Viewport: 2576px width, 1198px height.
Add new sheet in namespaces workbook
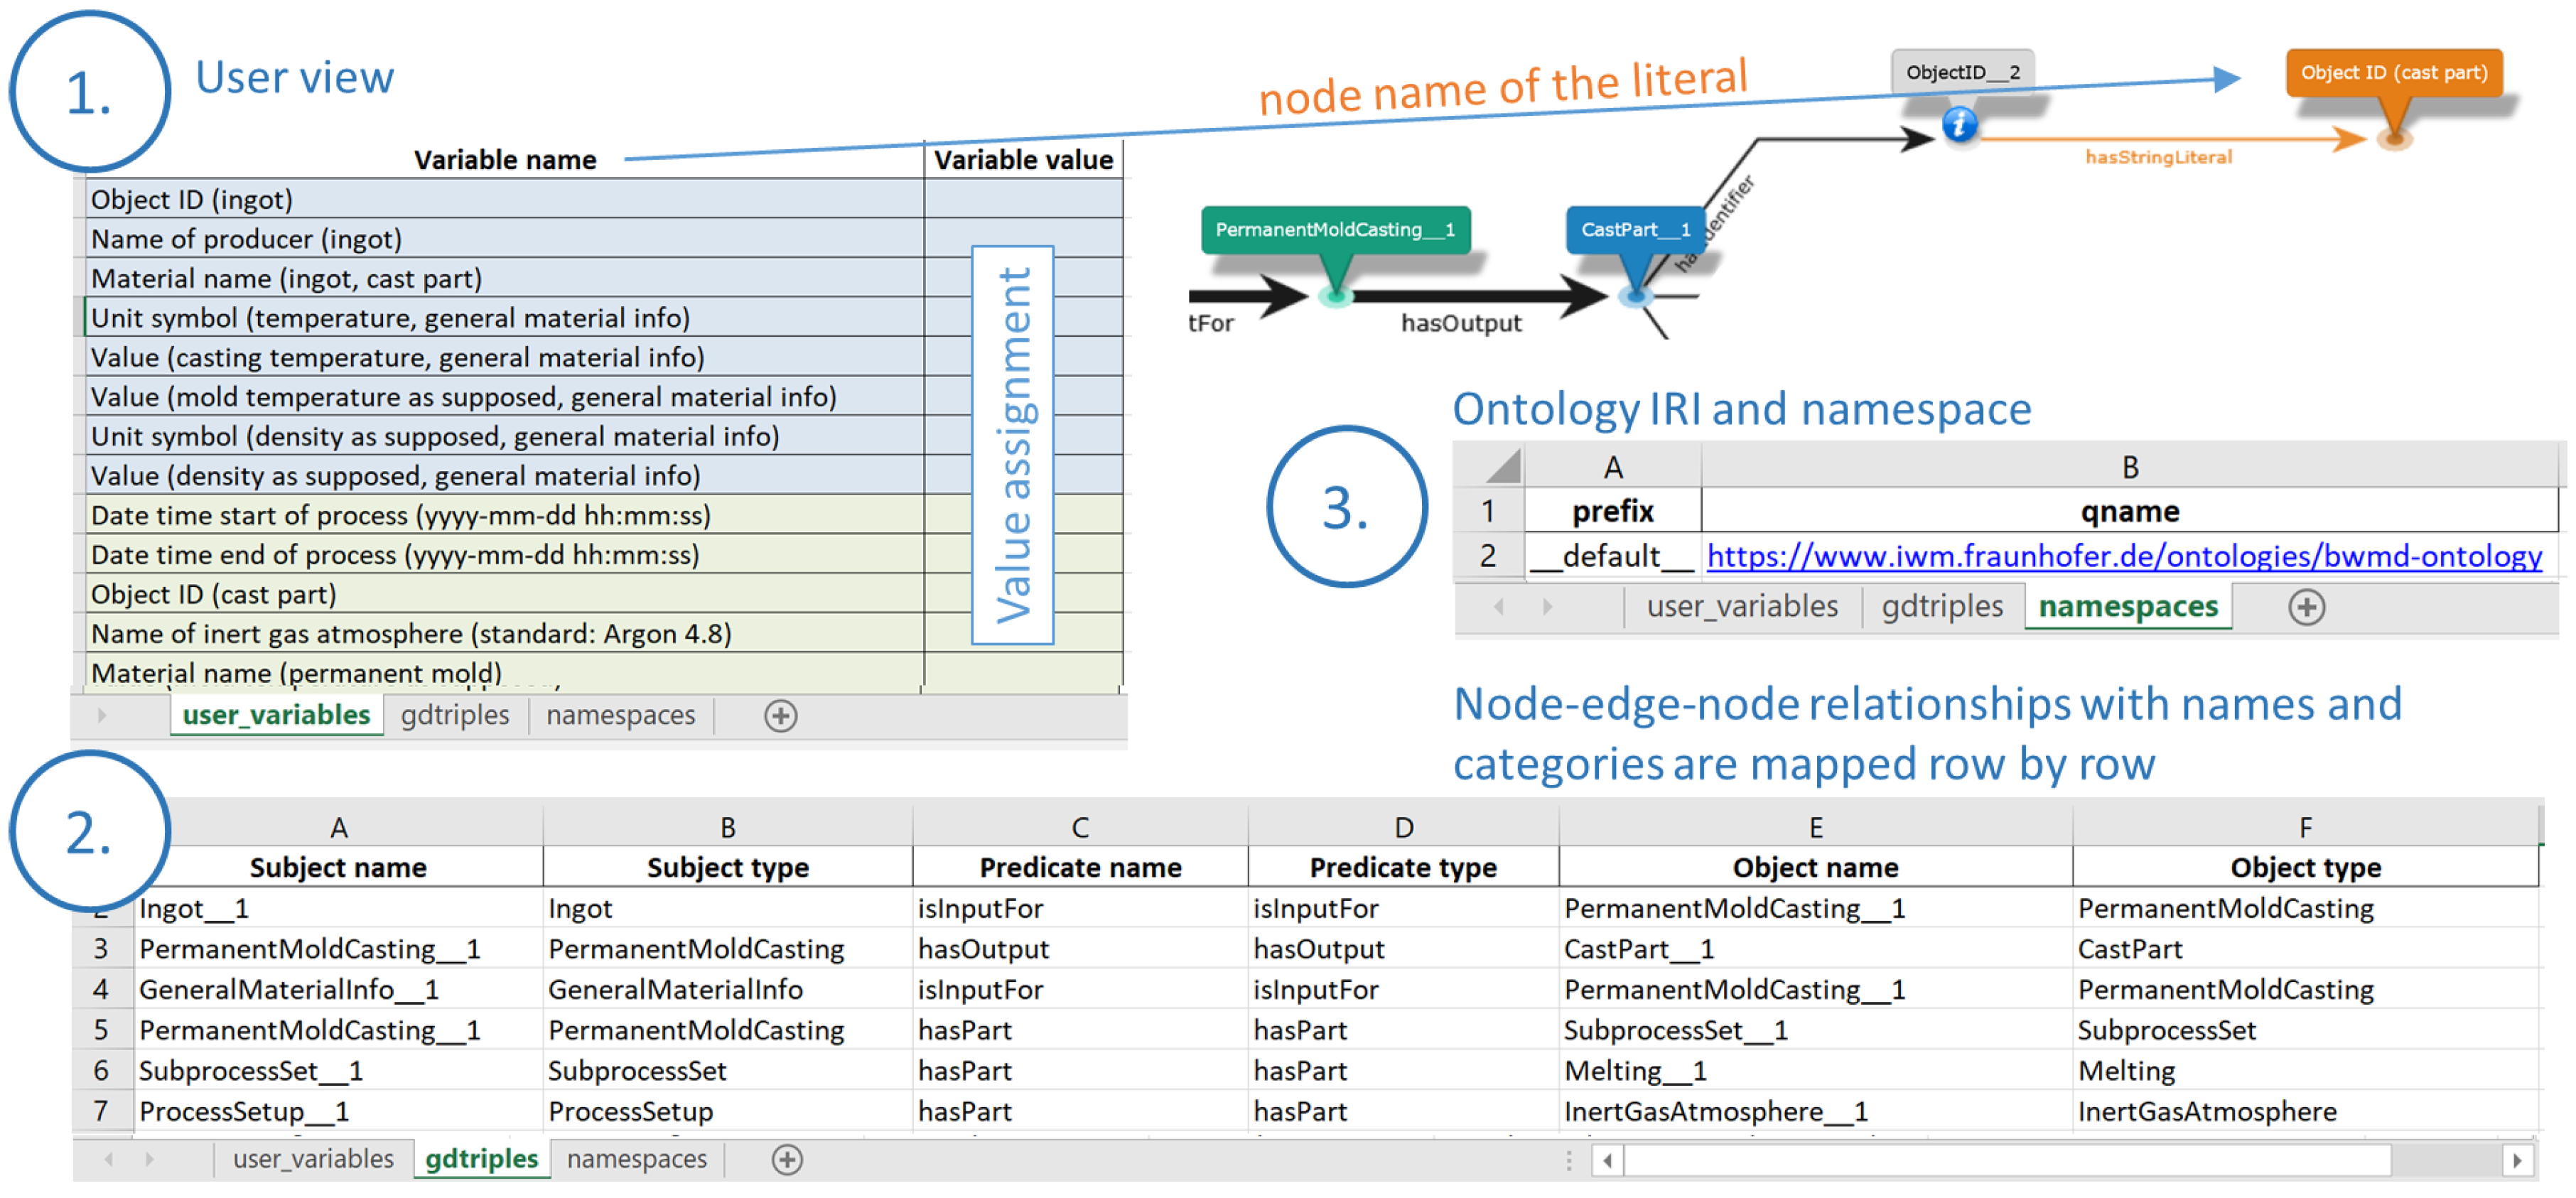pos(2306,607)
